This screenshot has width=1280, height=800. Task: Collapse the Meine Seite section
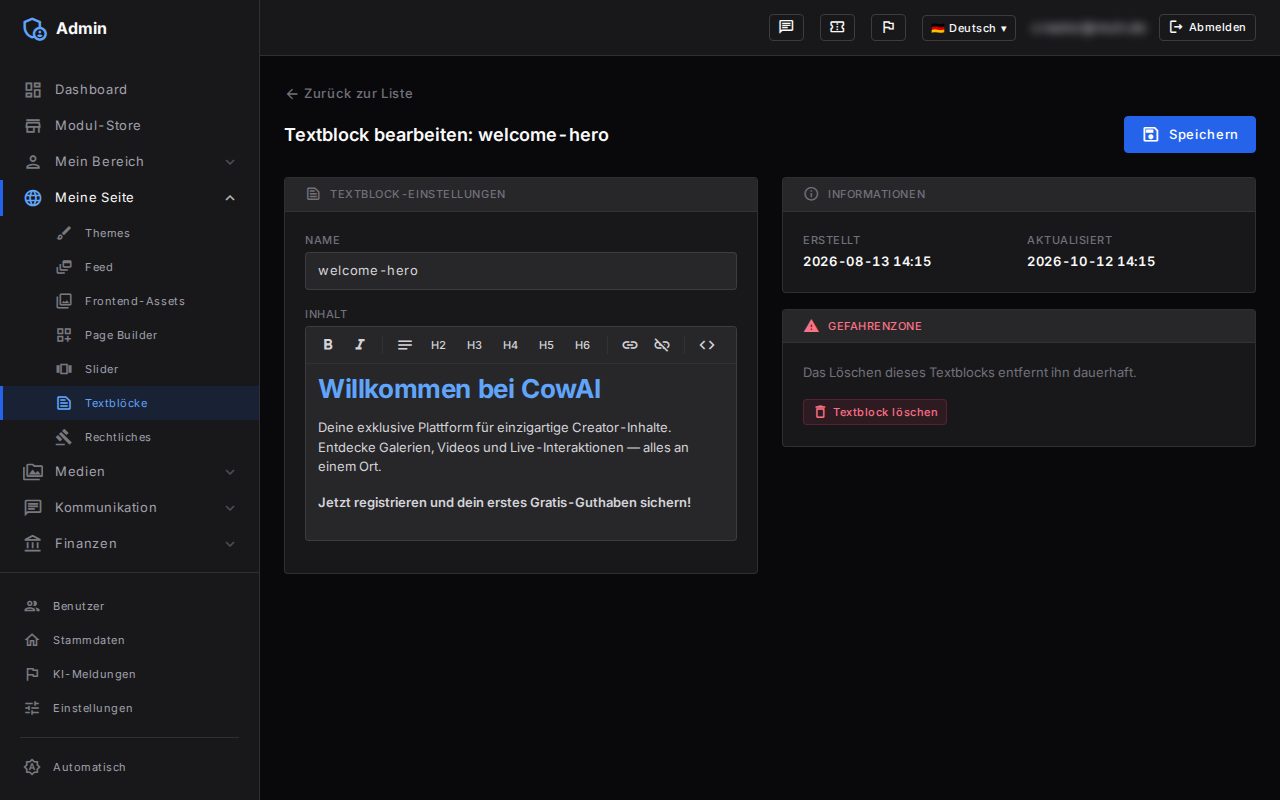(x=130, y=197)
